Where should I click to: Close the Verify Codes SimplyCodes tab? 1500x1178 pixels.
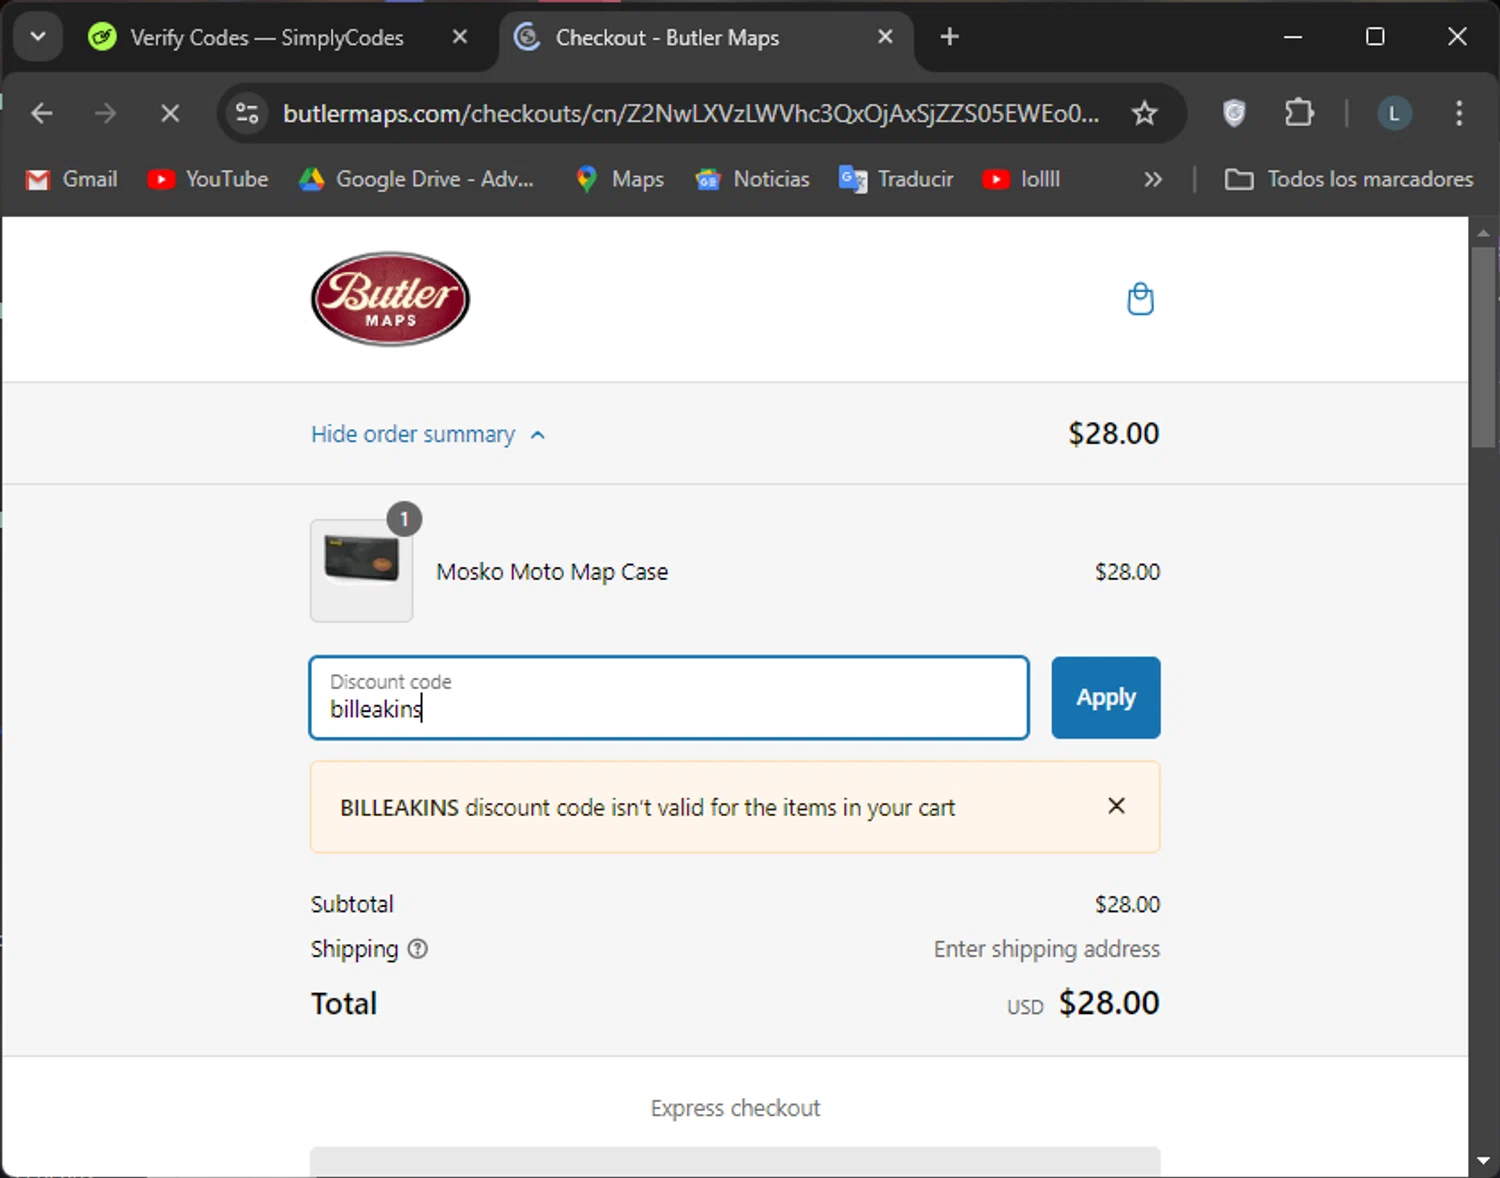pos(460,37)
